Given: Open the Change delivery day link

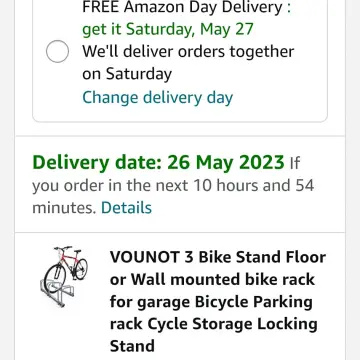Looking at the screenshot, I should [157, 98].
